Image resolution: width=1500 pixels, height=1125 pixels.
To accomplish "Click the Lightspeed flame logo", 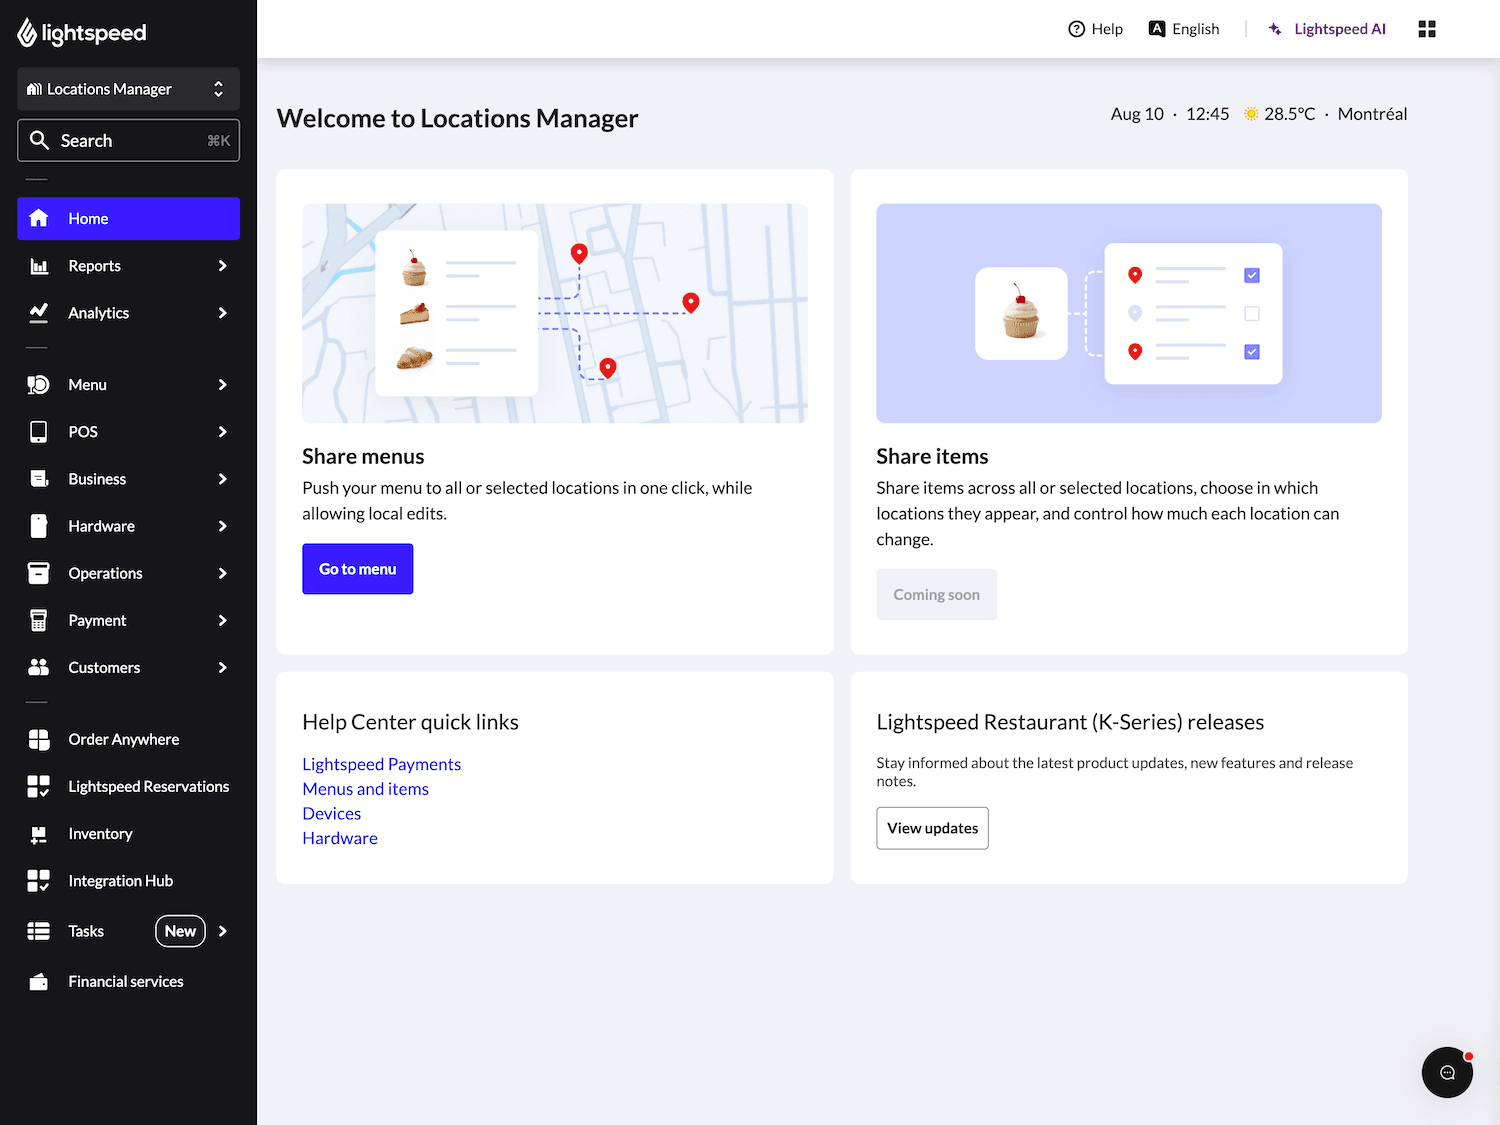I will click(x=27, y=33).
